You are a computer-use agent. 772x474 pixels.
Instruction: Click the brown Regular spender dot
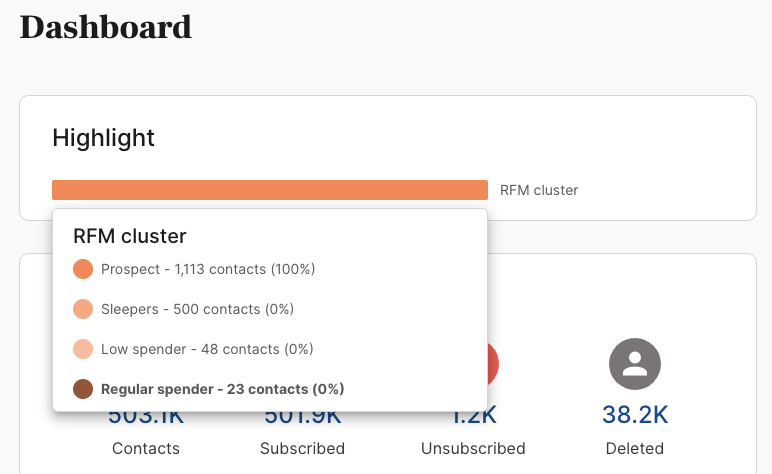[x=83, y=389]
